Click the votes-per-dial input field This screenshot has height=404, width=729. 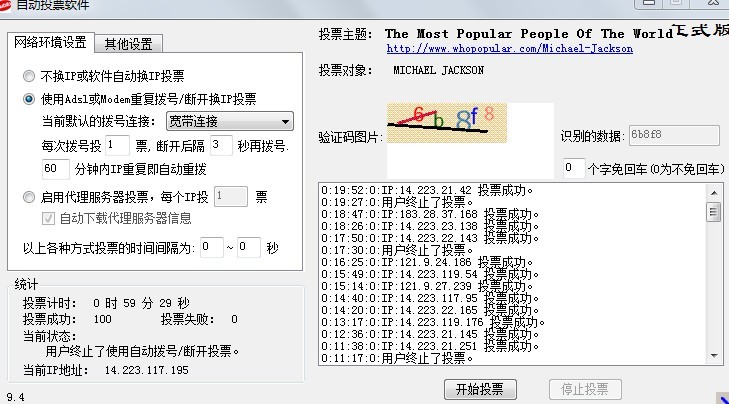[x=117, y=146]
